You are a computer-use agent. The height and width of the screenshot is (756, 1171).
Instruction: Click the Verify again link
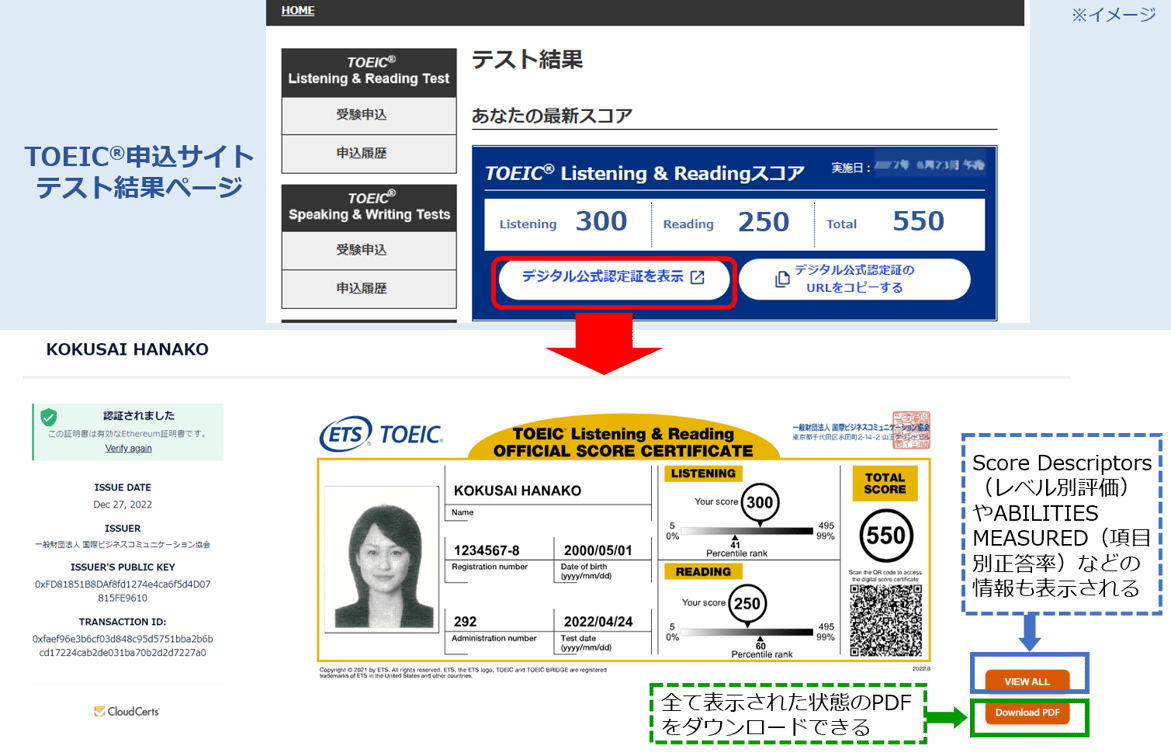(127, 448)
